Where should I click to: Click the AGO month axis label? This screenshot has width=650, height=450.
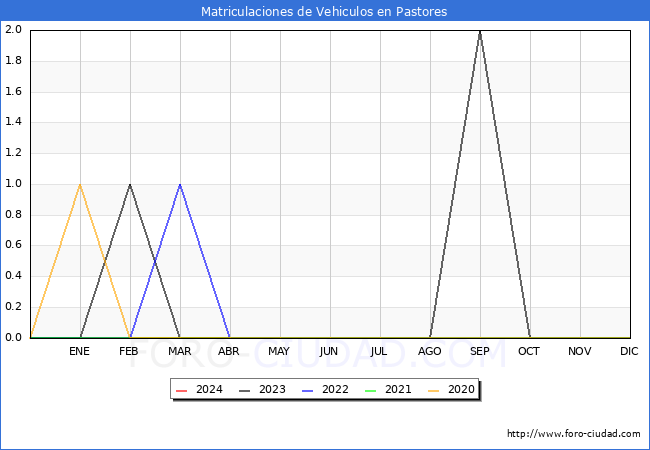(x=429, y=351)
